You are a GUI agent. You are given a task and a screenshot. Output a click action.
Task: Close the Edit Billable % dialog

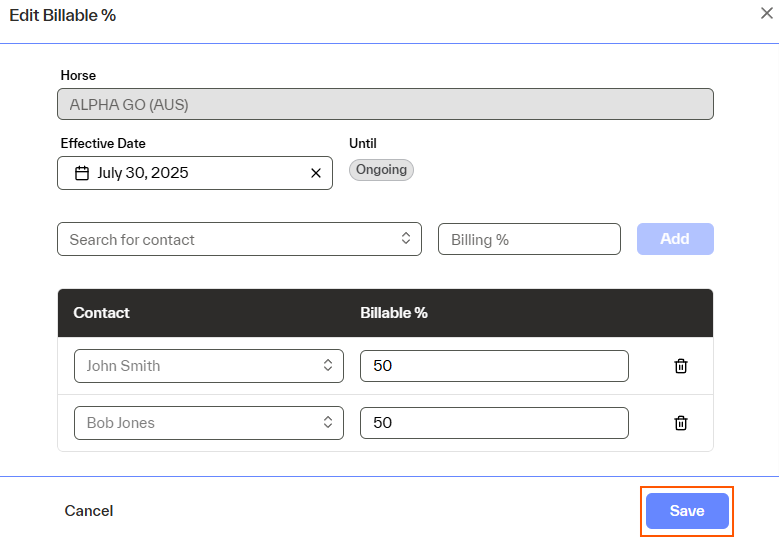click(766, 13)
